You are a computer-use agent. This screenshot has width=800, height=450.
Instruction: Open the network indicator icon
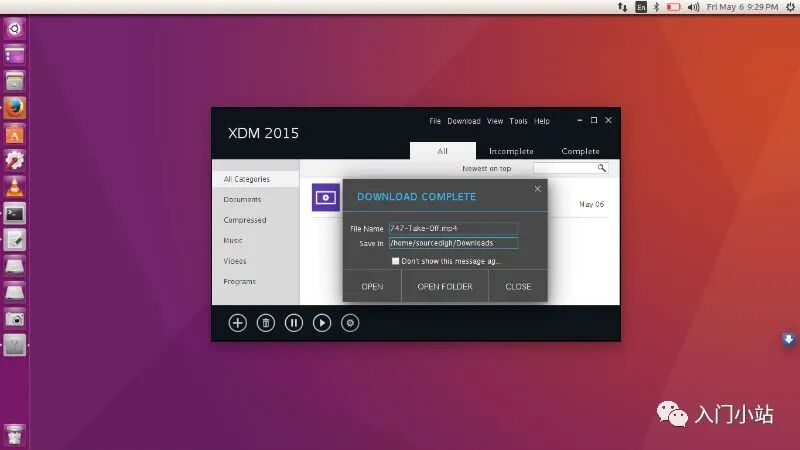coord(622,7)
